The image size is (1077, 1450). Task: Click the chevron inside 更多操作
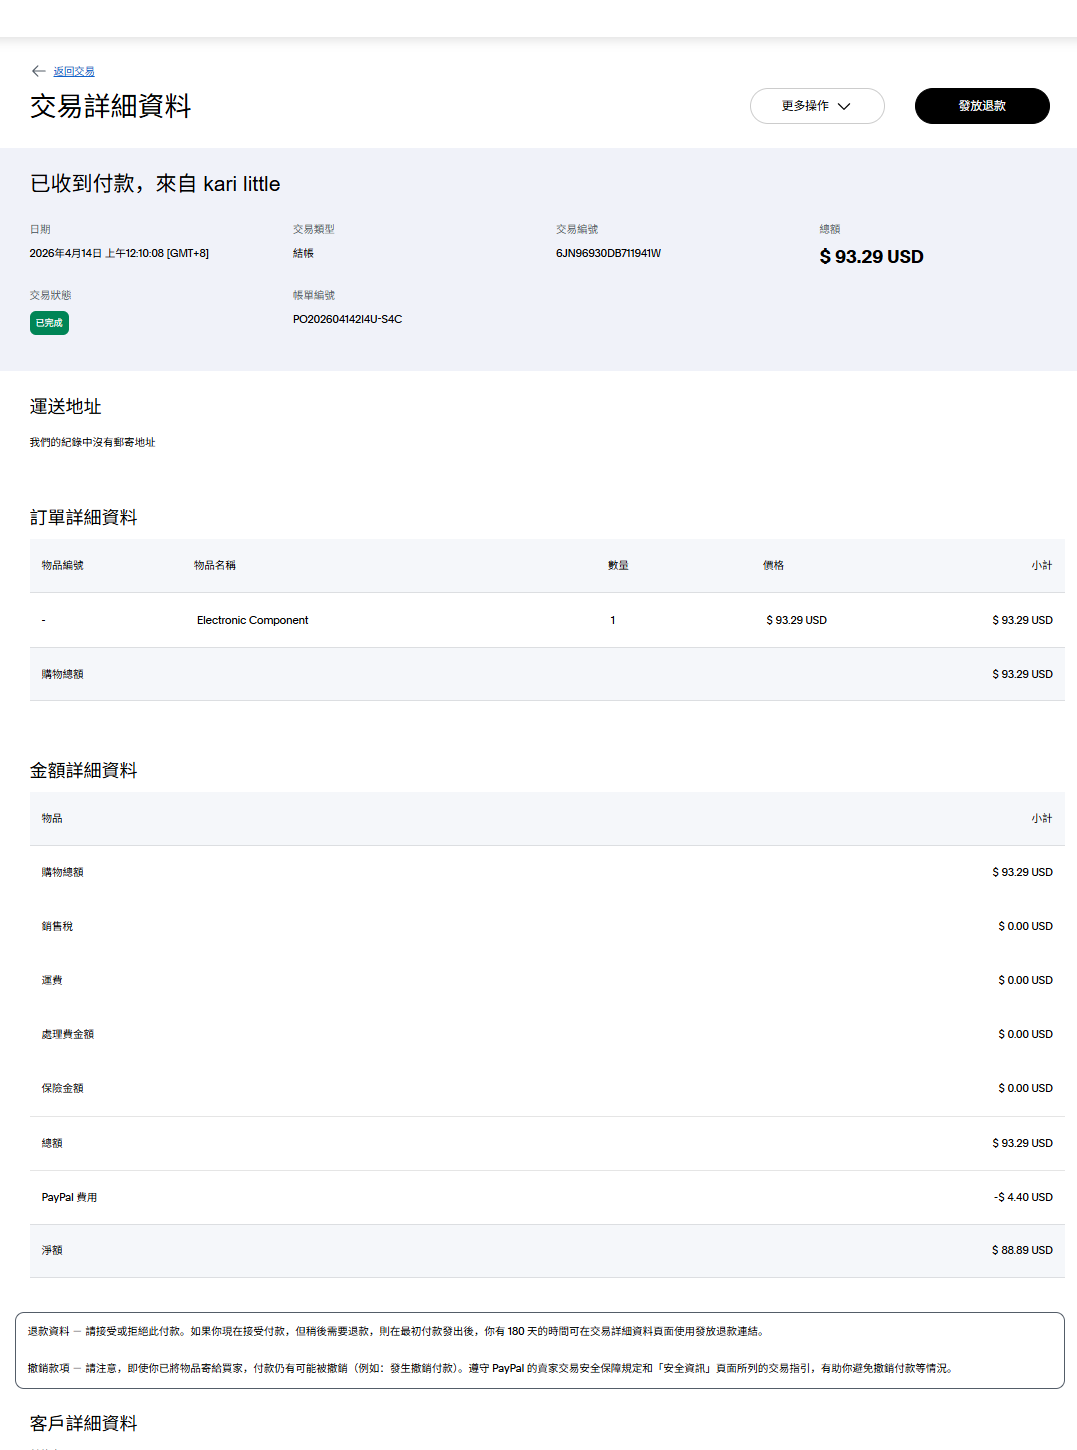pyautogui.click(x=844, y=106)
